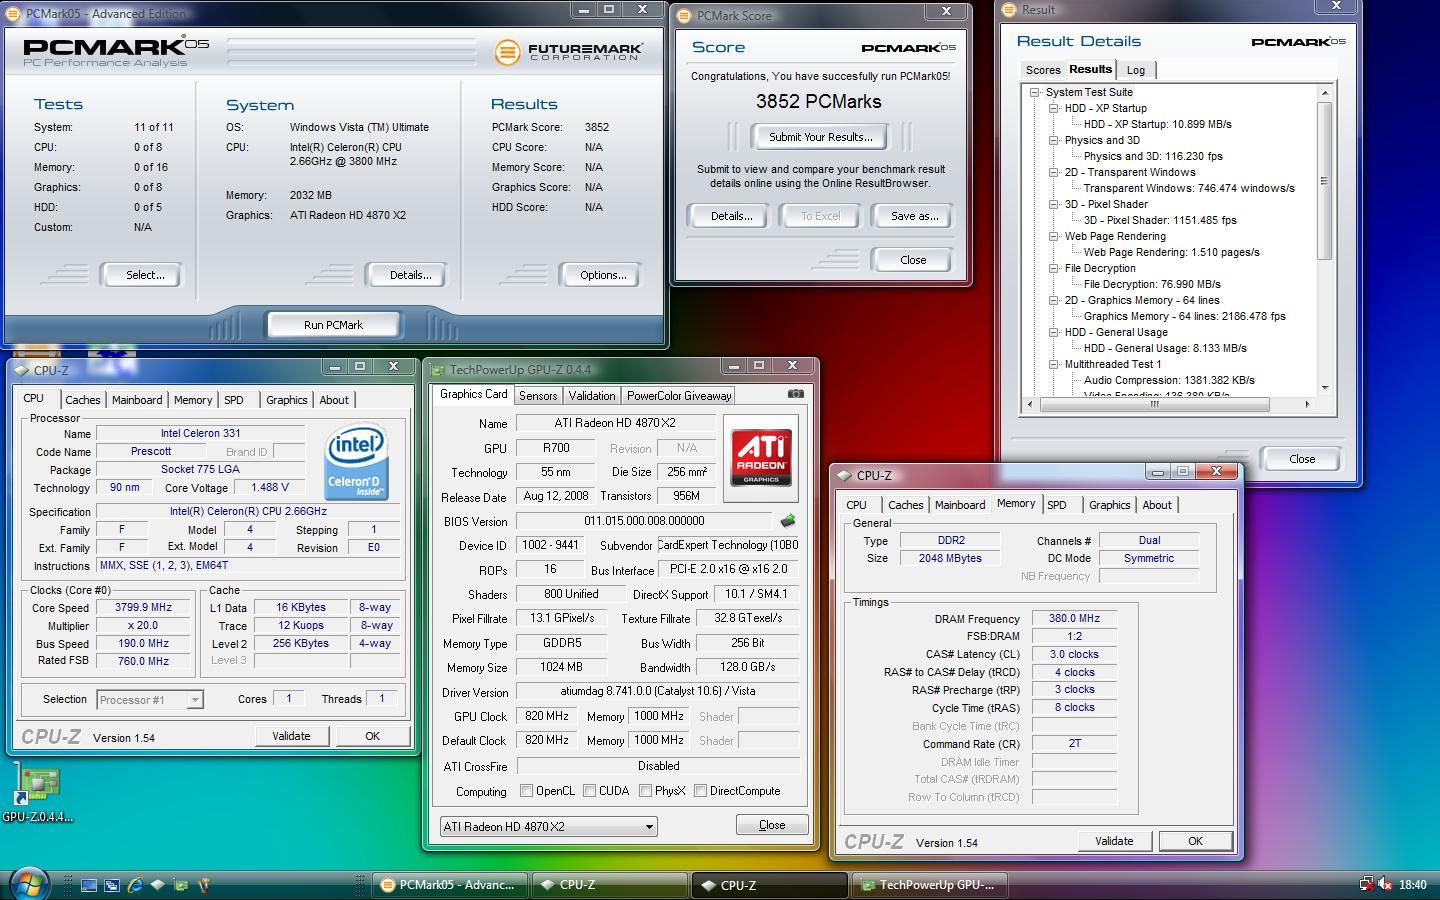Click the TechPowerUp GPU-Z taskbar button
The height and width of the screenshot is (900, 1440).
coord(931,885)
